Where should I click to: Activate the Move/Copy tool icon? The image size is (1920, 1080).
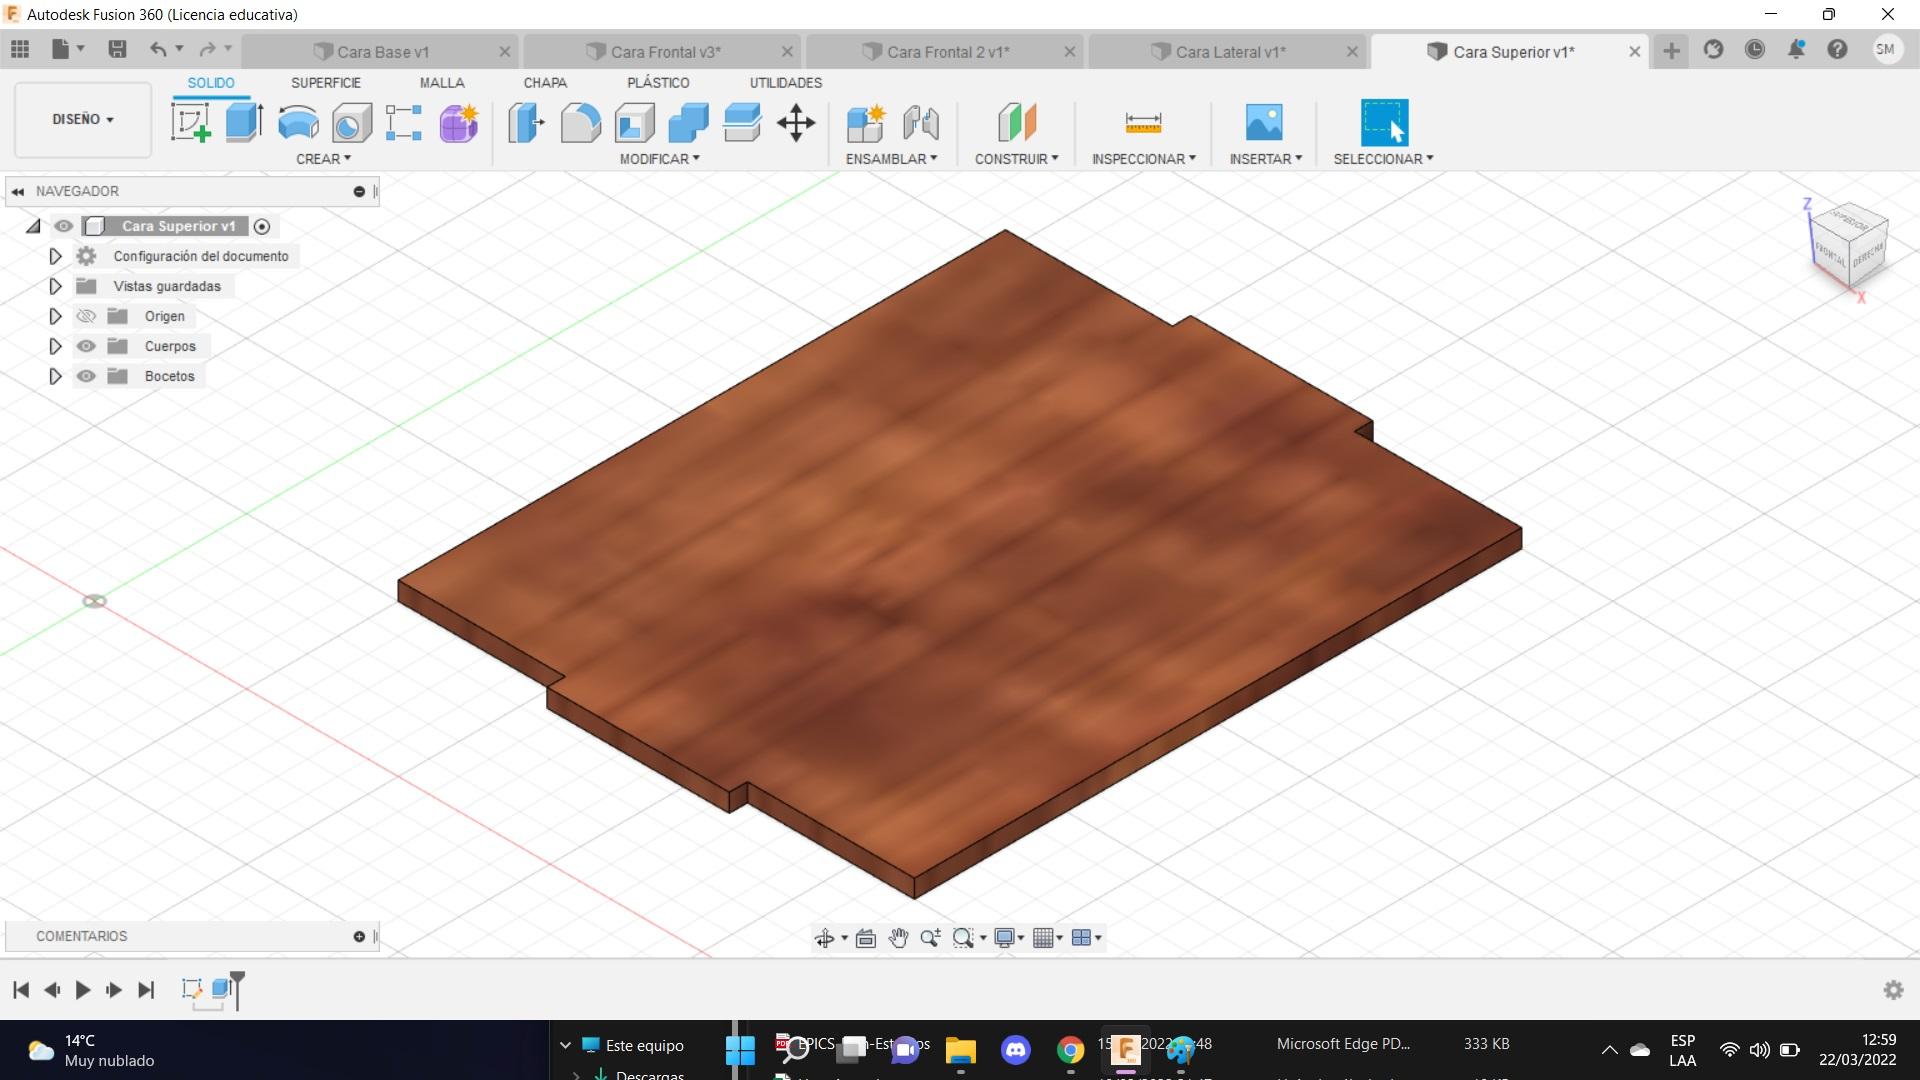coord(796,123)
